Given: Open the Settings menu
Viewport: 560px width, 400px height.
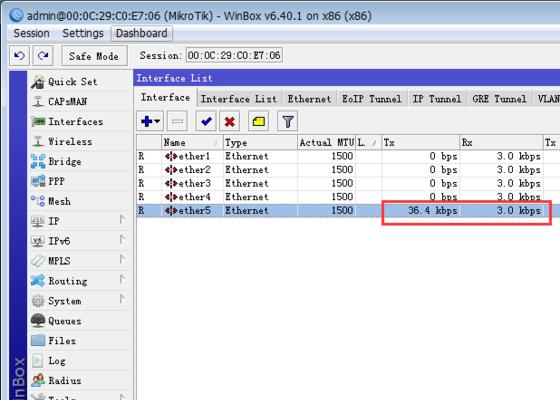Looking at the screenshot, I should (x=83, y=33).
